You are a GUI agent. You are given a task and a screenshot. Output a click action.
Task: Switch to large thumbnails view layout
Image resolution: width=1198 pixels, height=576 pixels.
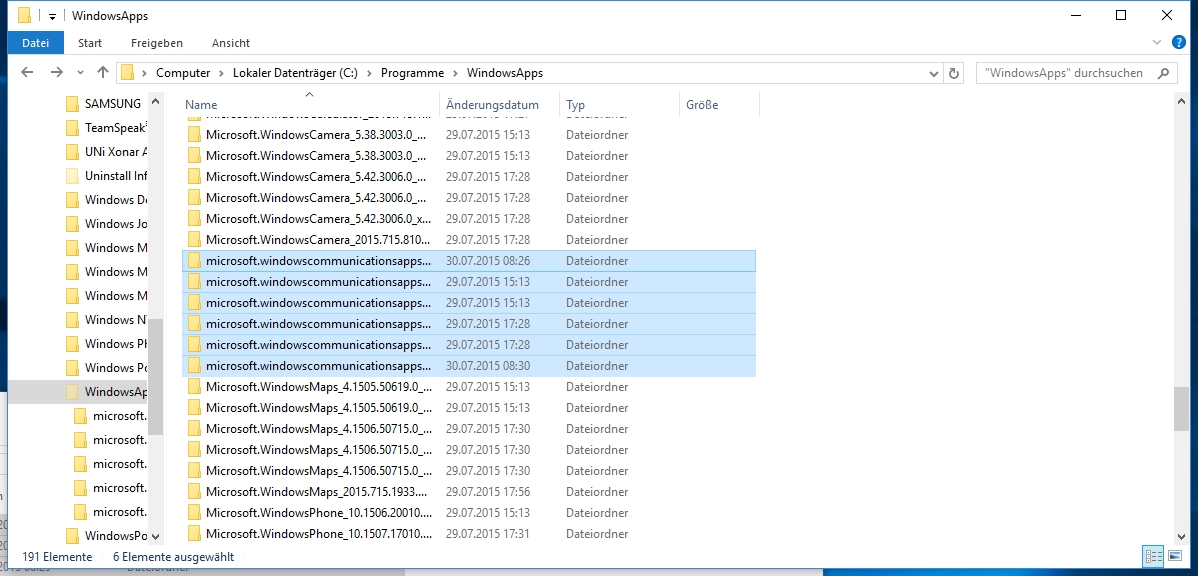(x=1175, y=556)
